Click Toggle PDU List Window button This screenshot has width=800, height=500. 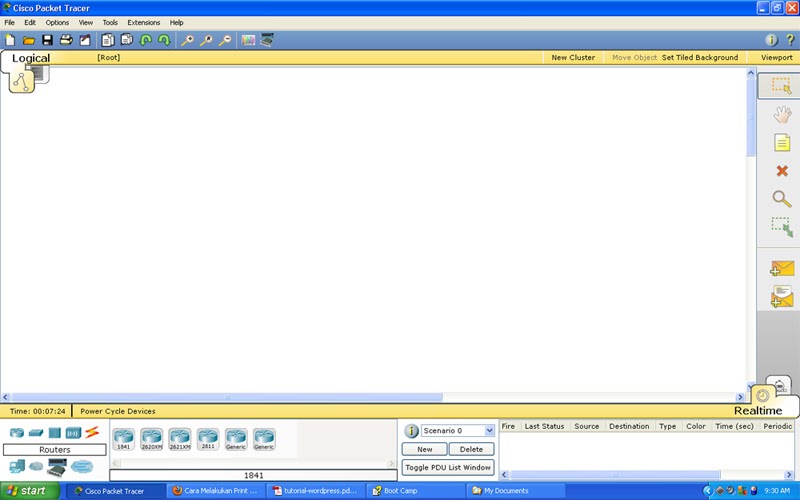pyautogui.click(x=448, y=467)
